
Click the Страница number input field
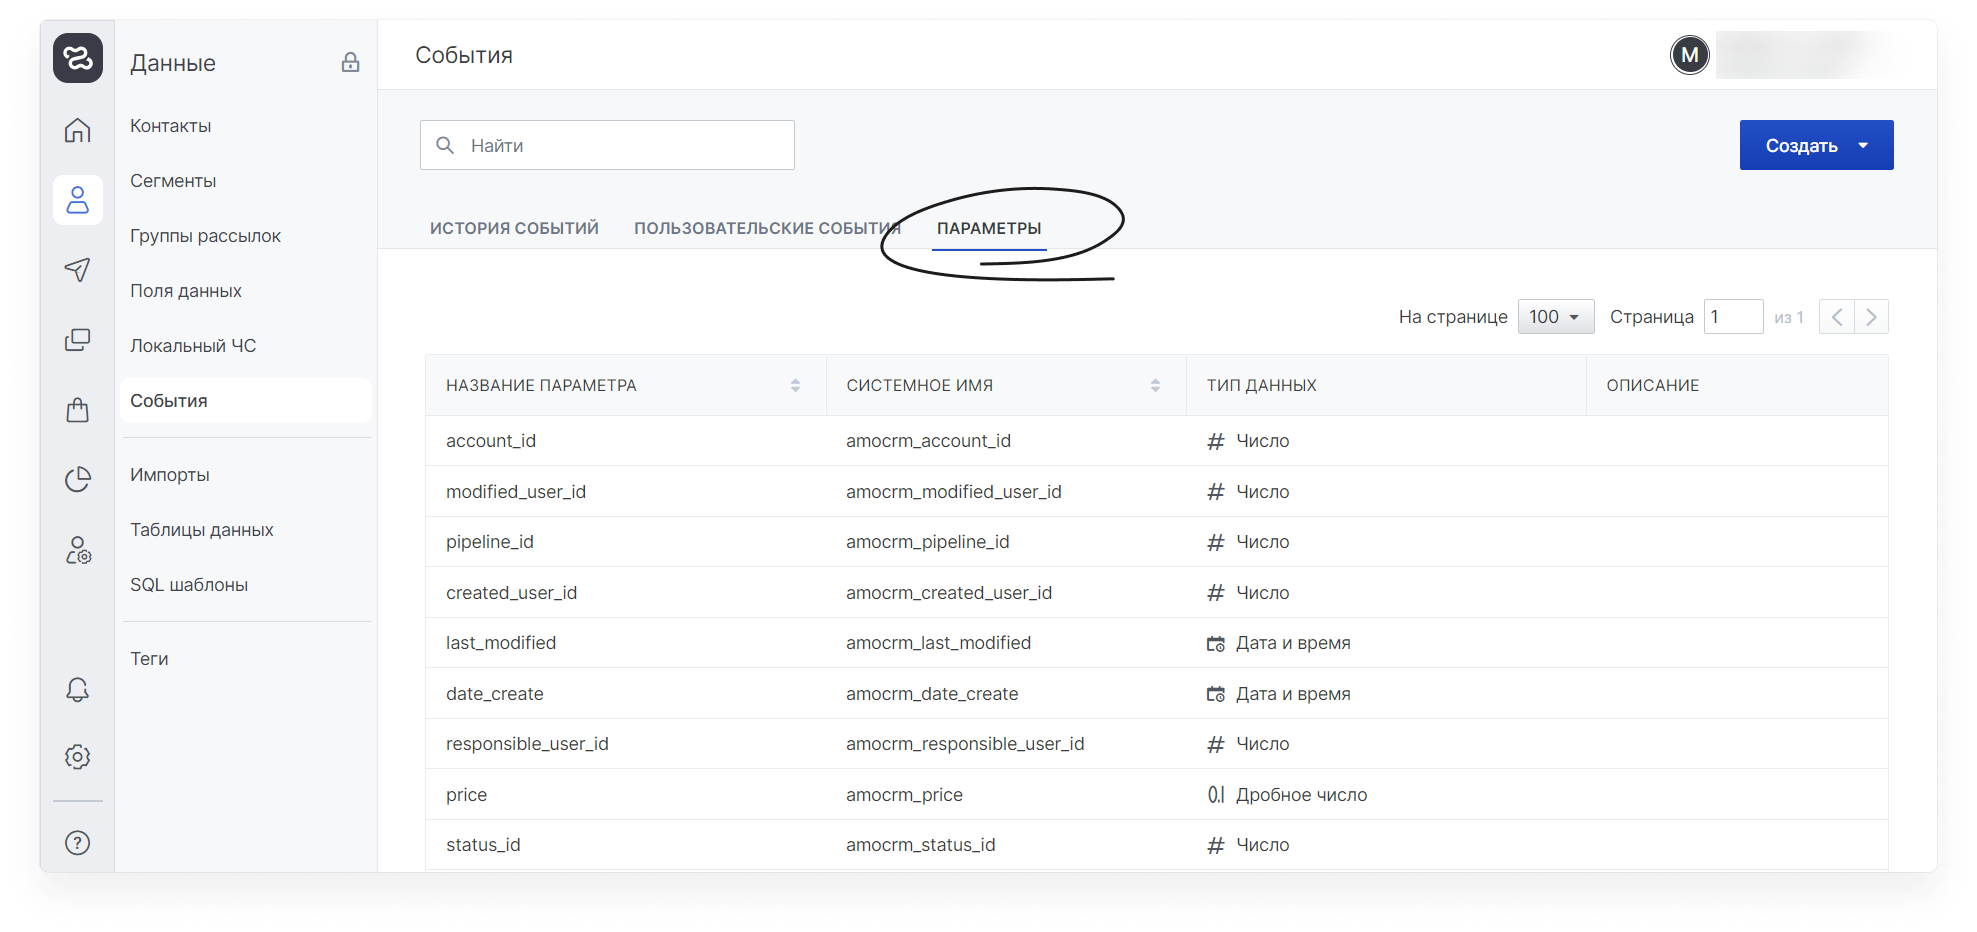(1733, 317)
